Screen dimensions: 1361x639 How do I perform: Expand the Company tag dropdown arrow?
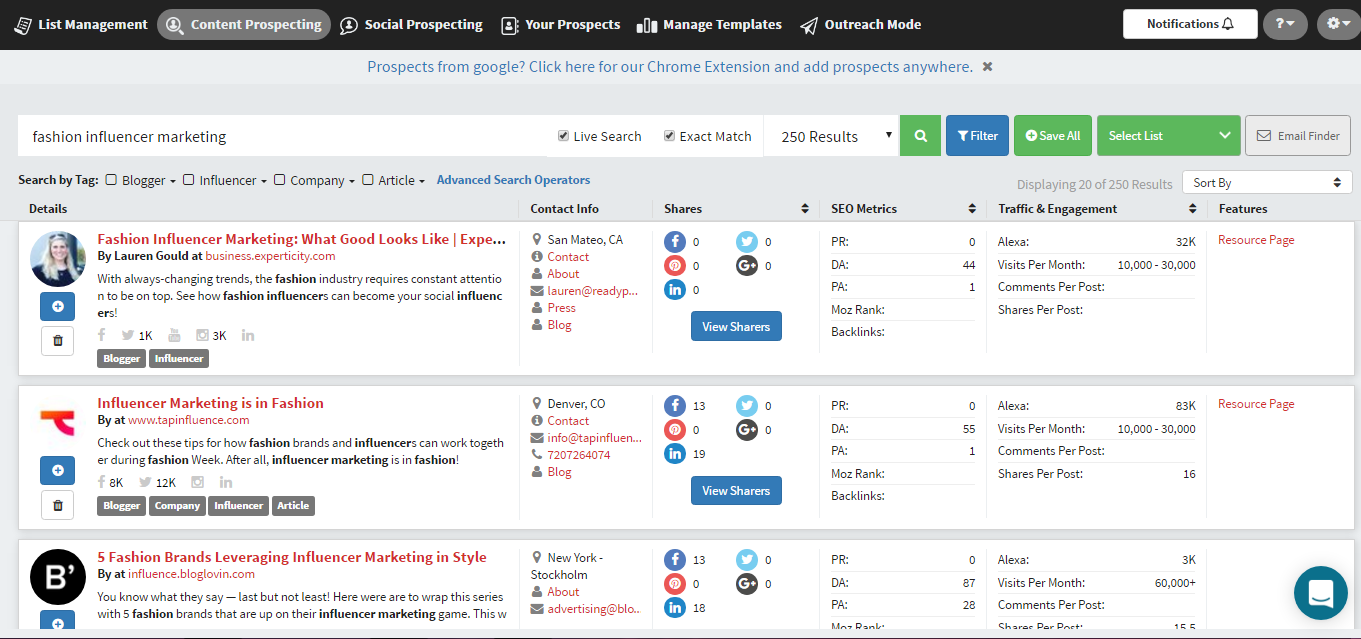coord(352,182)
